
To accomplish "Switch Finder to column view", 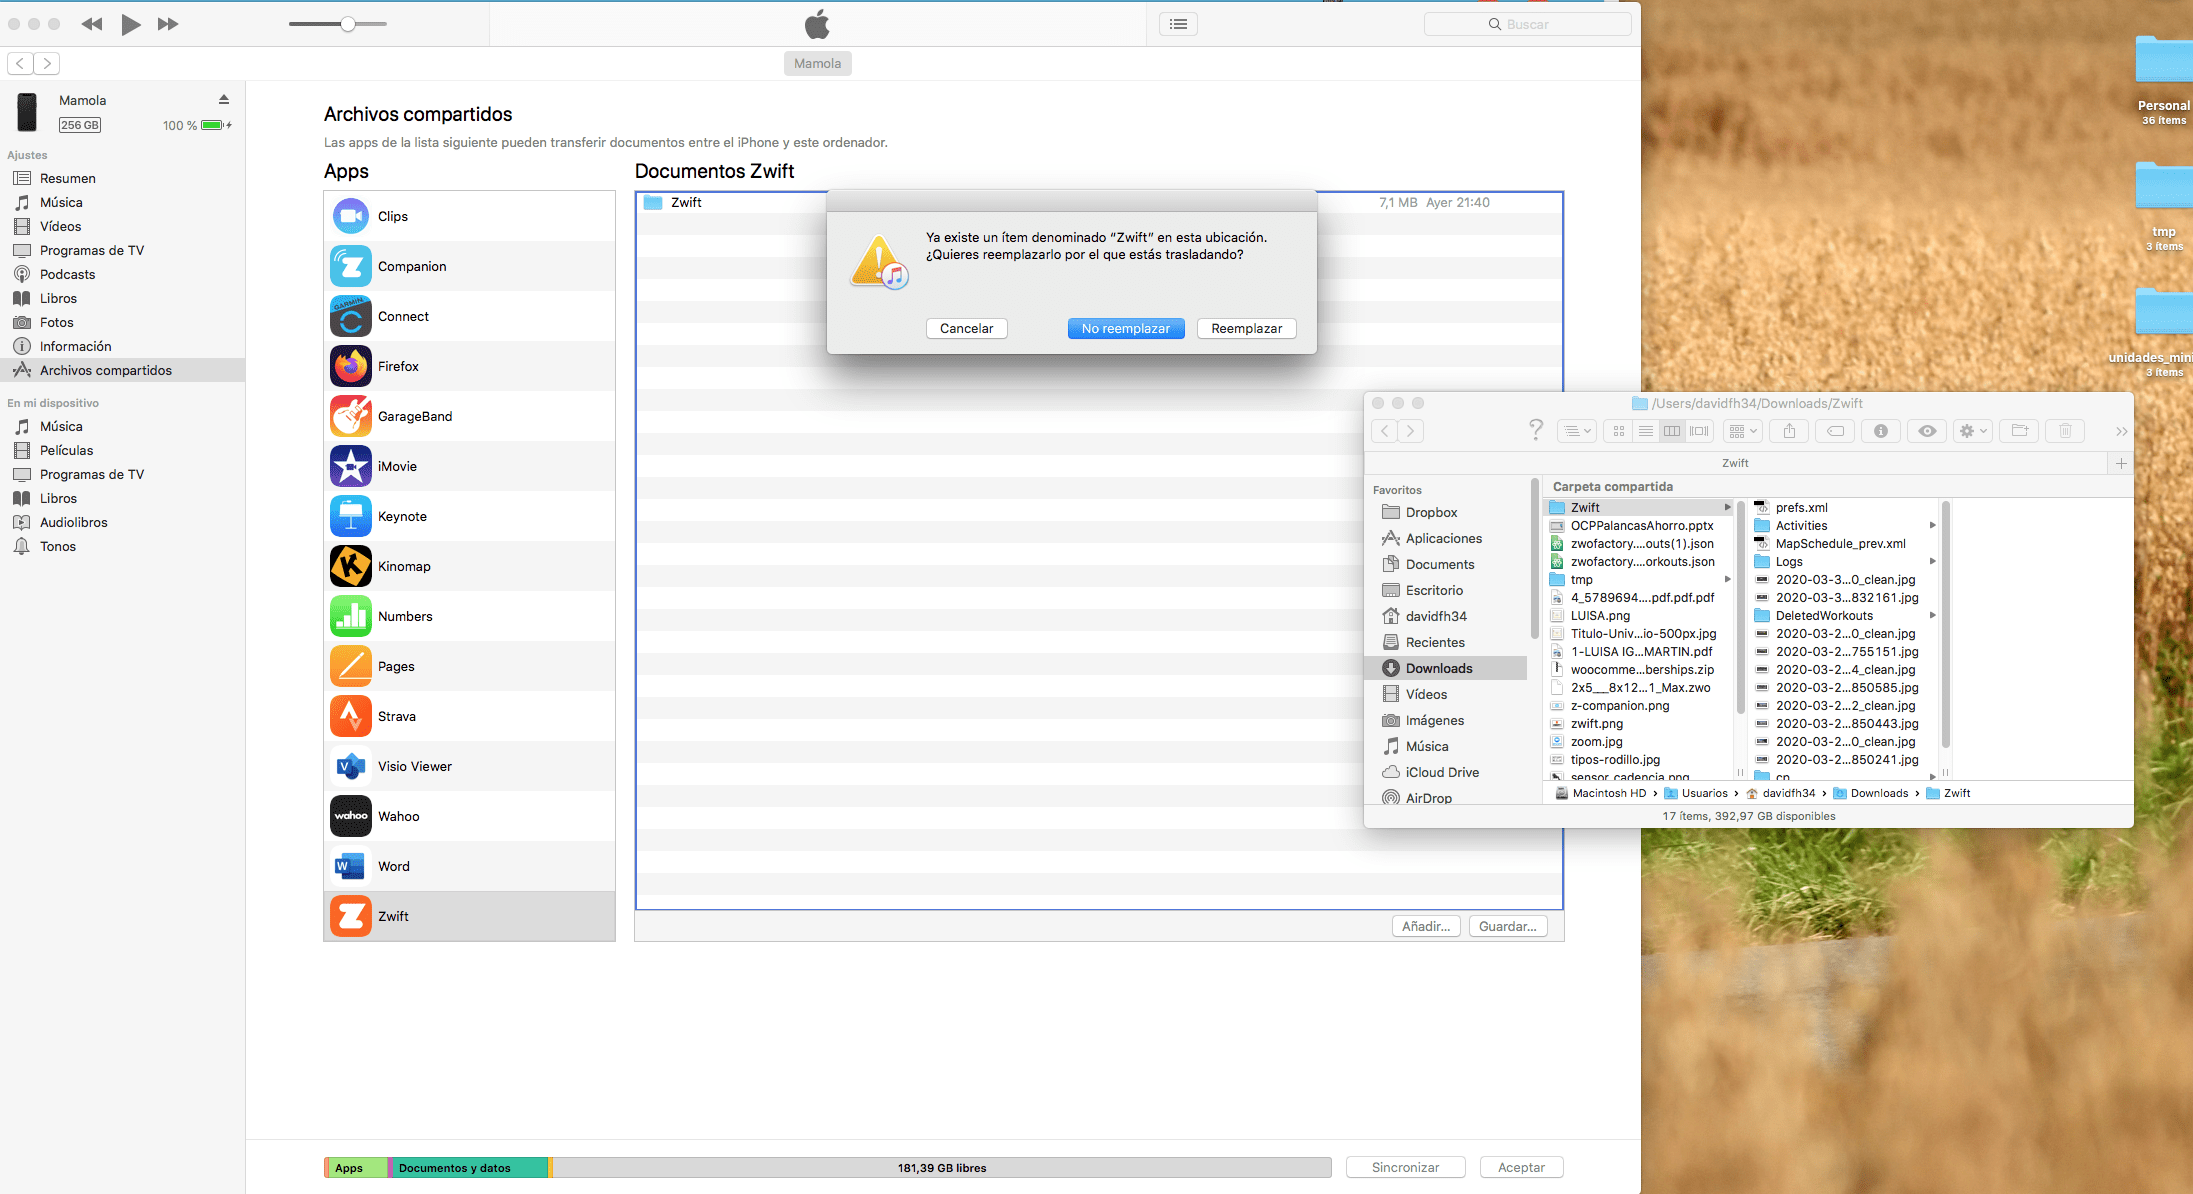I will 1672,431.
